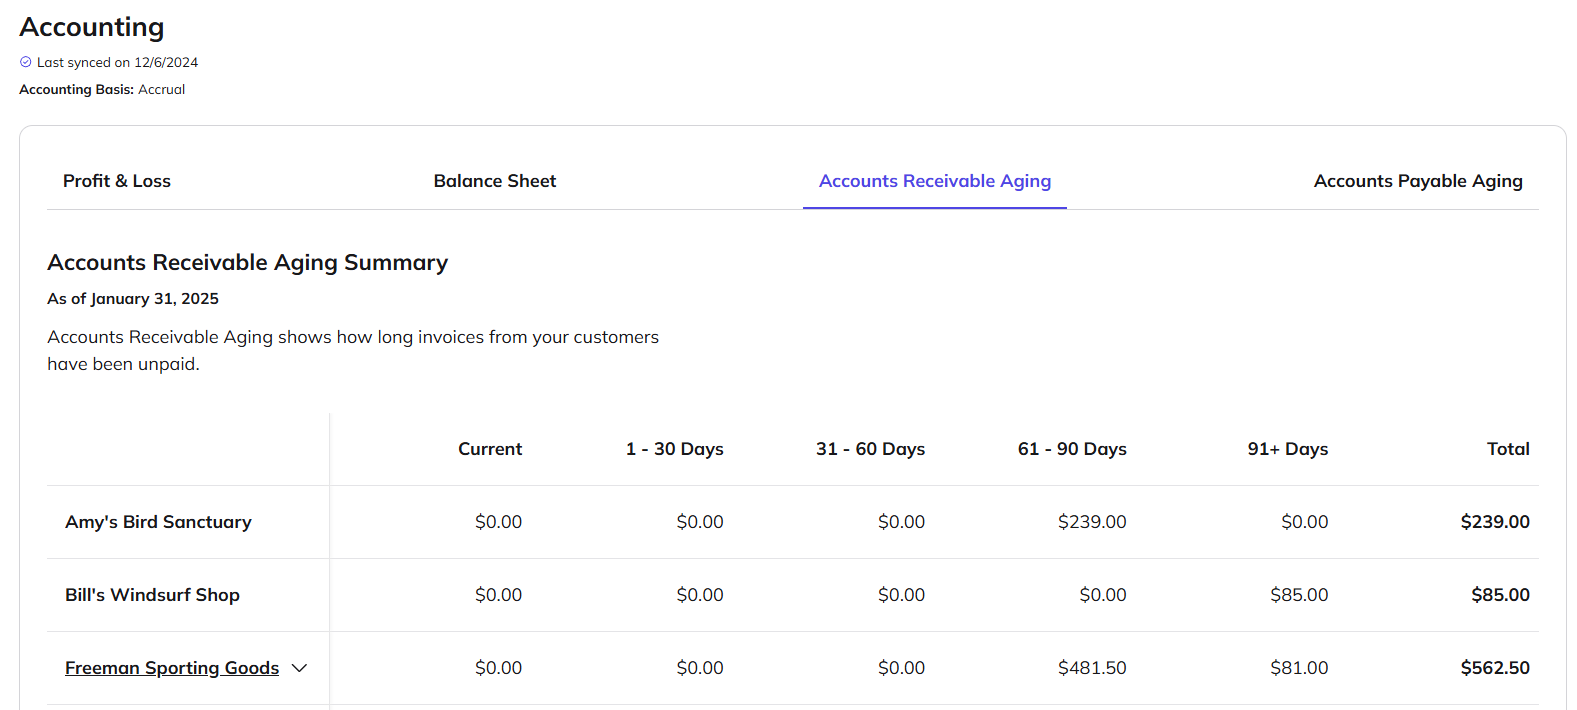This screenshot has width=1577, height=710.
Task: Click the Current column header
Action: pos(490,449)
